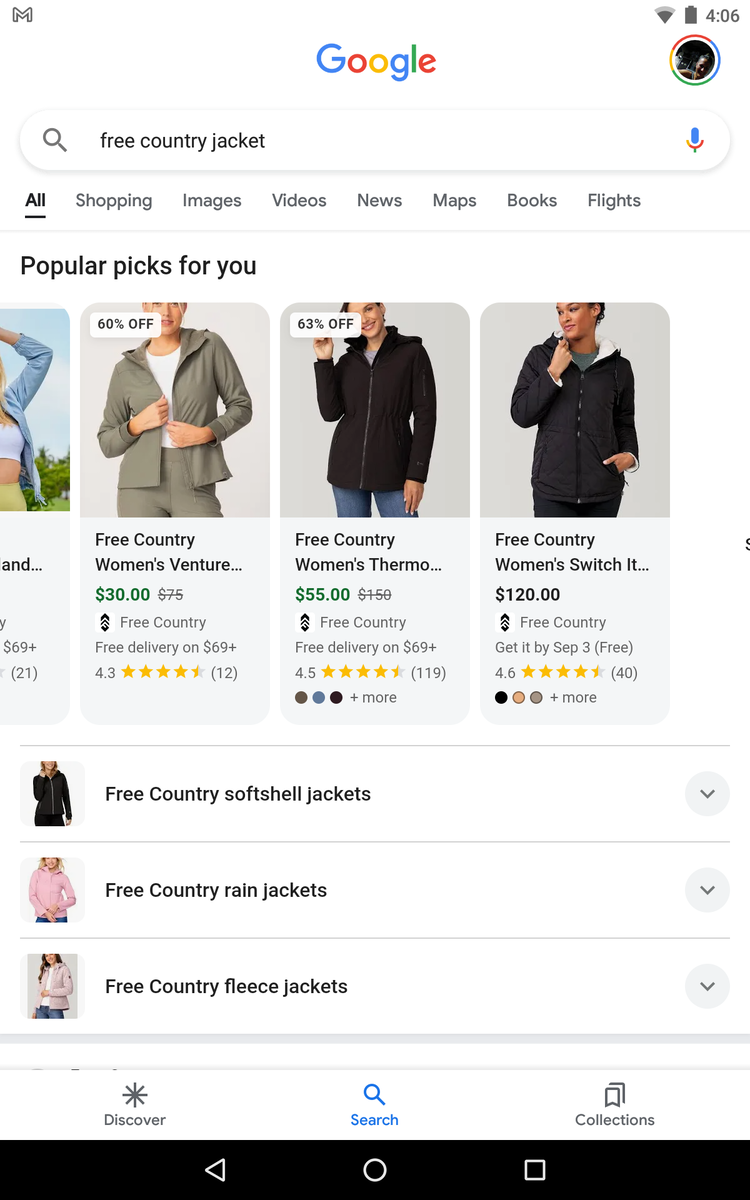
Task: Expand Free Country fleece jackets
Action: [375, 986]
